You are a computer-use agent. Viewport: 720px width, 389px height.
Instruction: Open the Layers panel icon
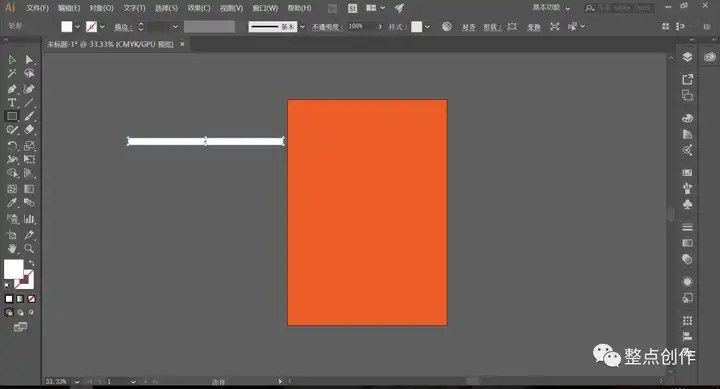(687, 57)
